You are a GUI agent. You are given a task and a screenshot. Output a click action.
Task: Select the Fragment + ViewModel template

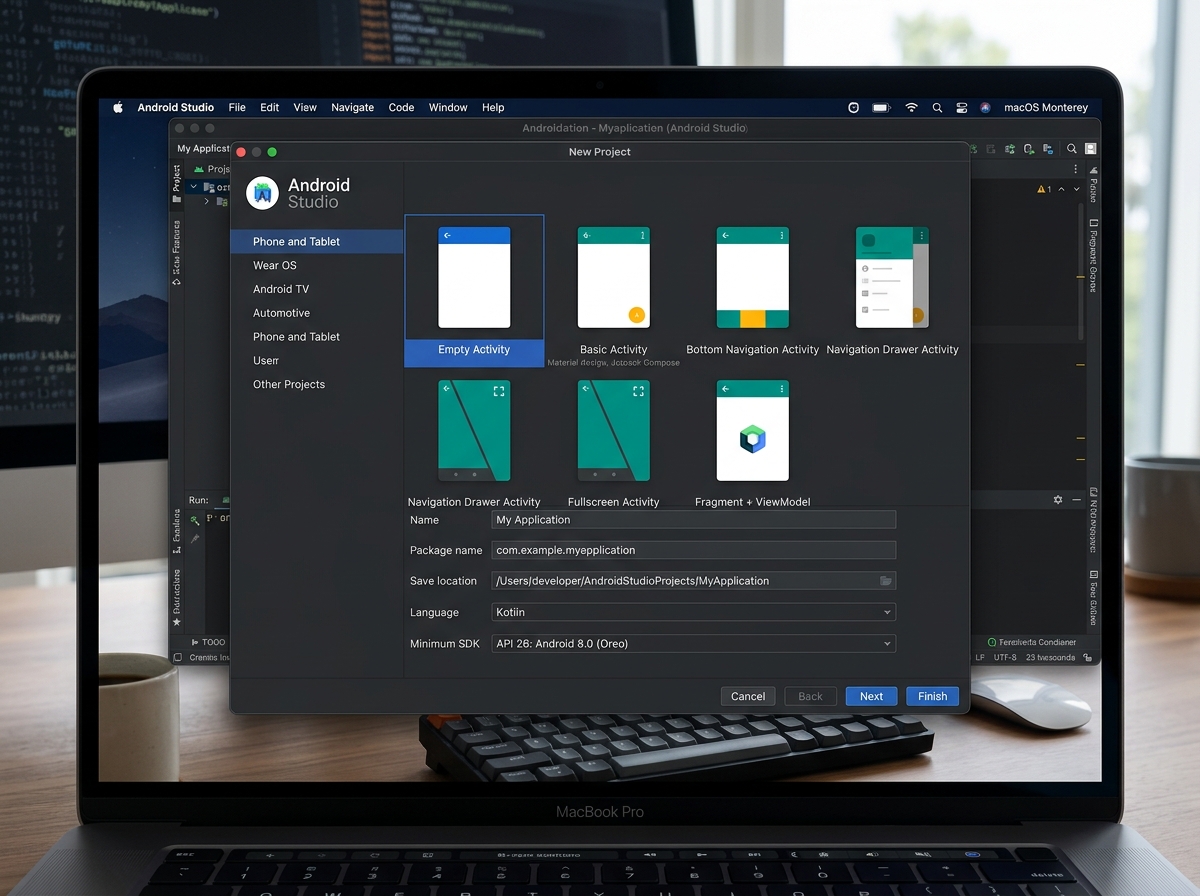[x=752, y=430]
